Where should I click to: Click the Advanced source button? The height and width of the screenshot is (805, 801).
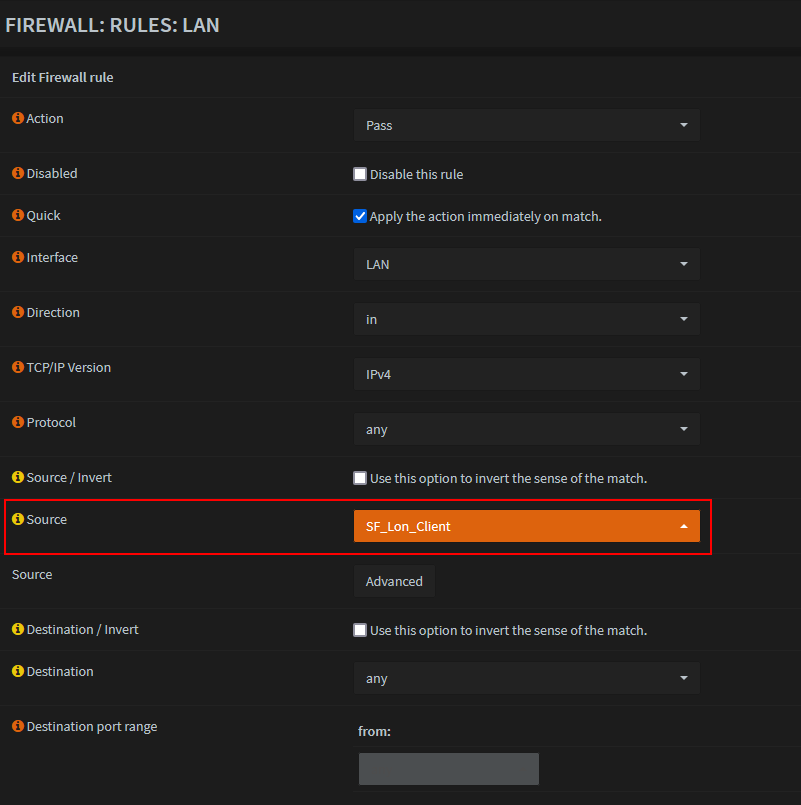(x=394, y=581)
